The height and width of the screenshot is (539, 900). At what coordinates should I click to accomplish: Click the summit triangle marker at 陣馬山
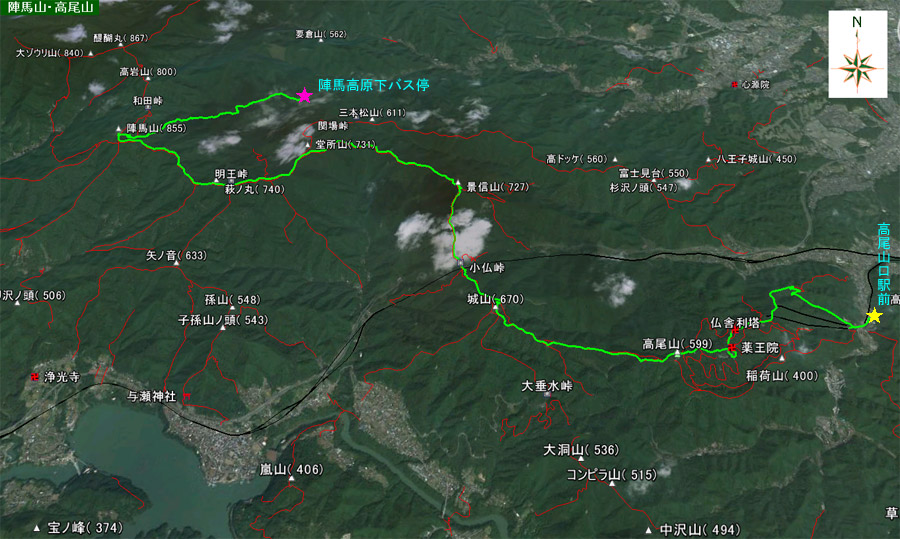tap(118, 129)
